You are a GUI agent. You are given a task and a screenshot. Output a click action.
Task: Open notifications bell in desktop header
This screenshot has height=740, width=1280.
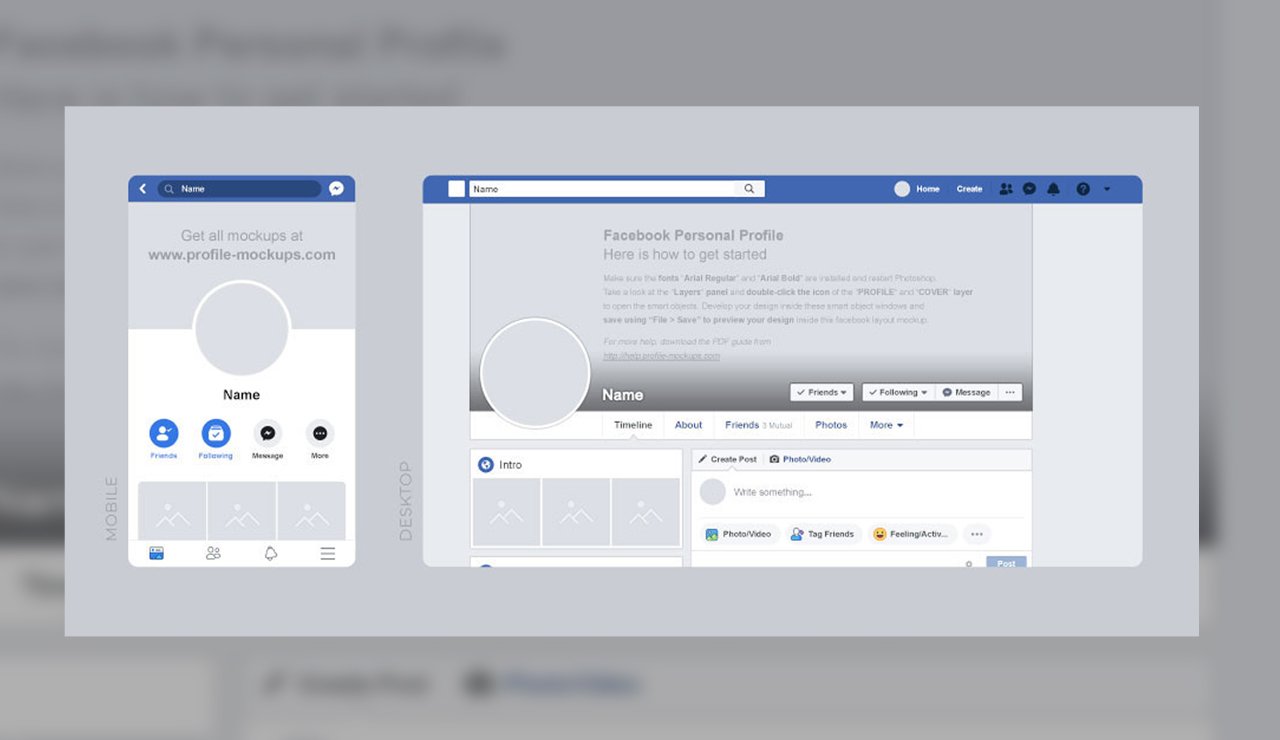tap(1053, 189)
